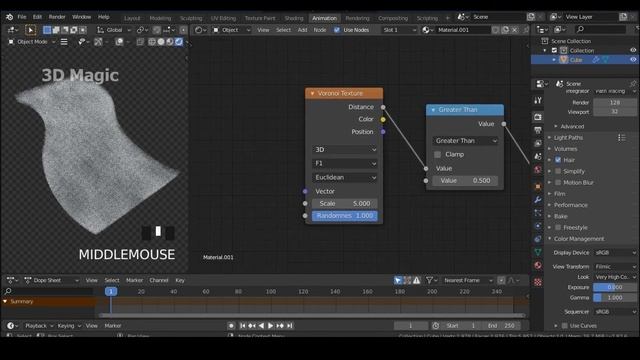Open the Greater Than operation dropdown
This screenshot has width=640, height=360.
click(465, 141)
